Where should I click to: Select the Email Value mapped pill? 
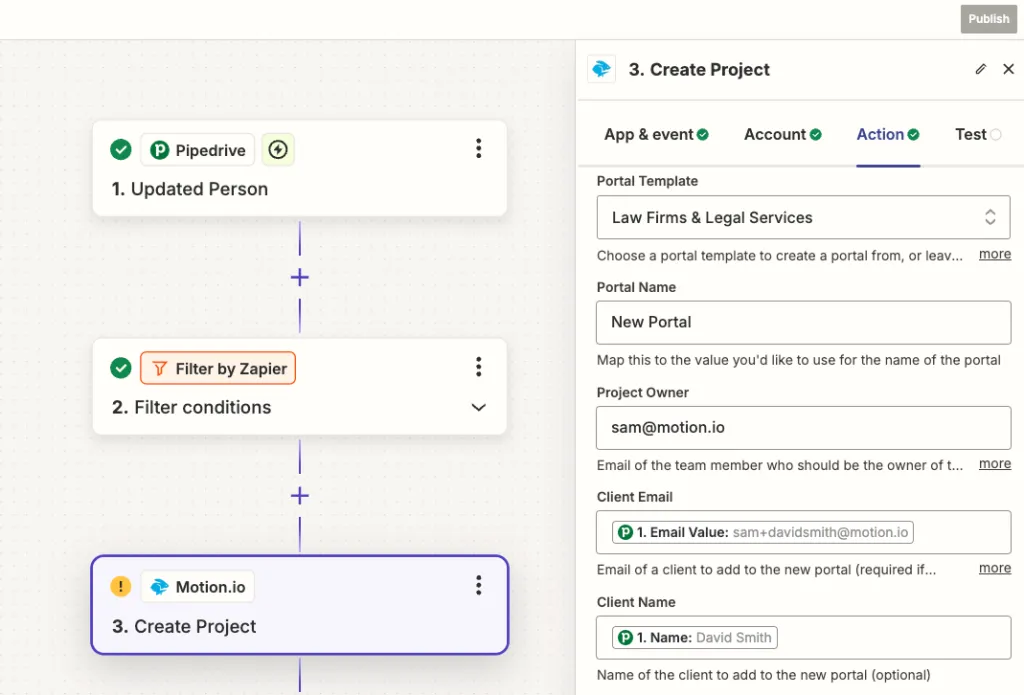[763, 532]
